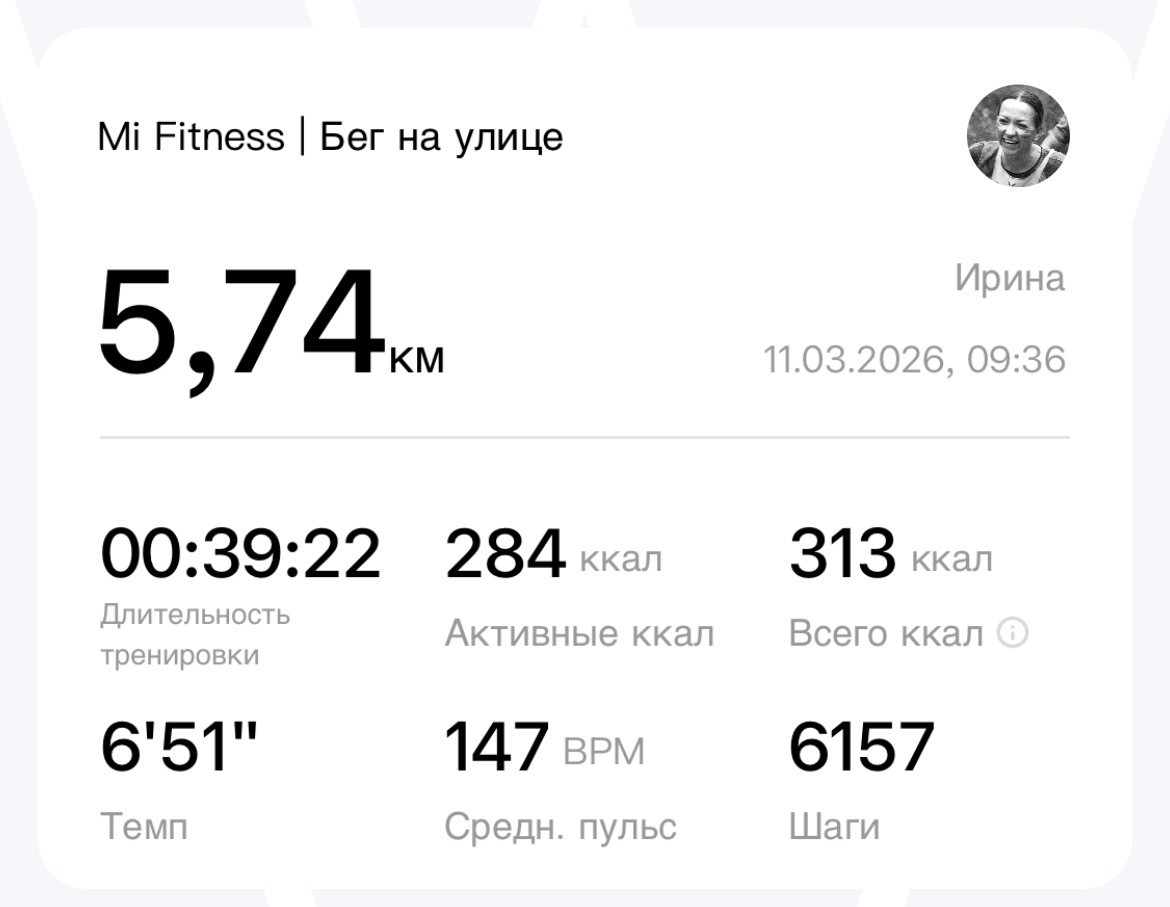Tap the 313 ккал total calories value
The height and width of the screenshot is (907, 1170).
click(891, 553)
